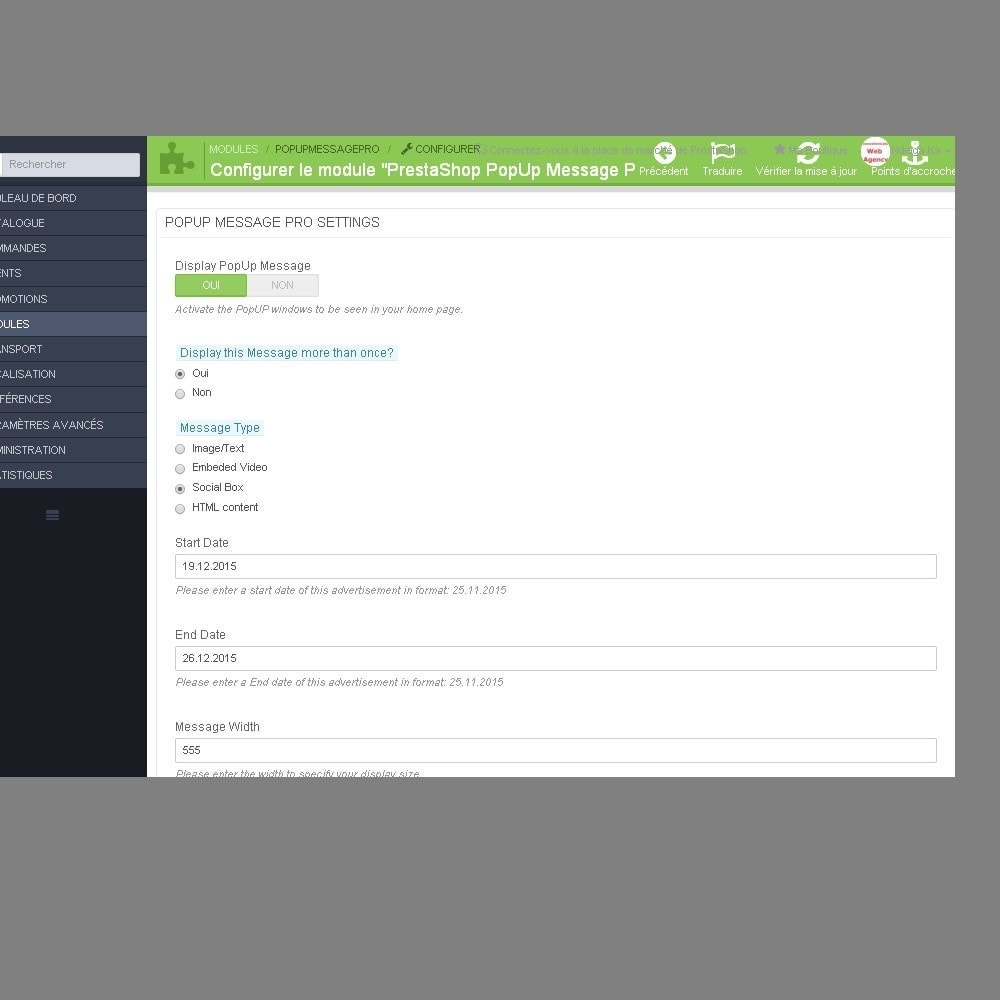Click the 'Activate the PopUP windows' help text

point(319,309)
